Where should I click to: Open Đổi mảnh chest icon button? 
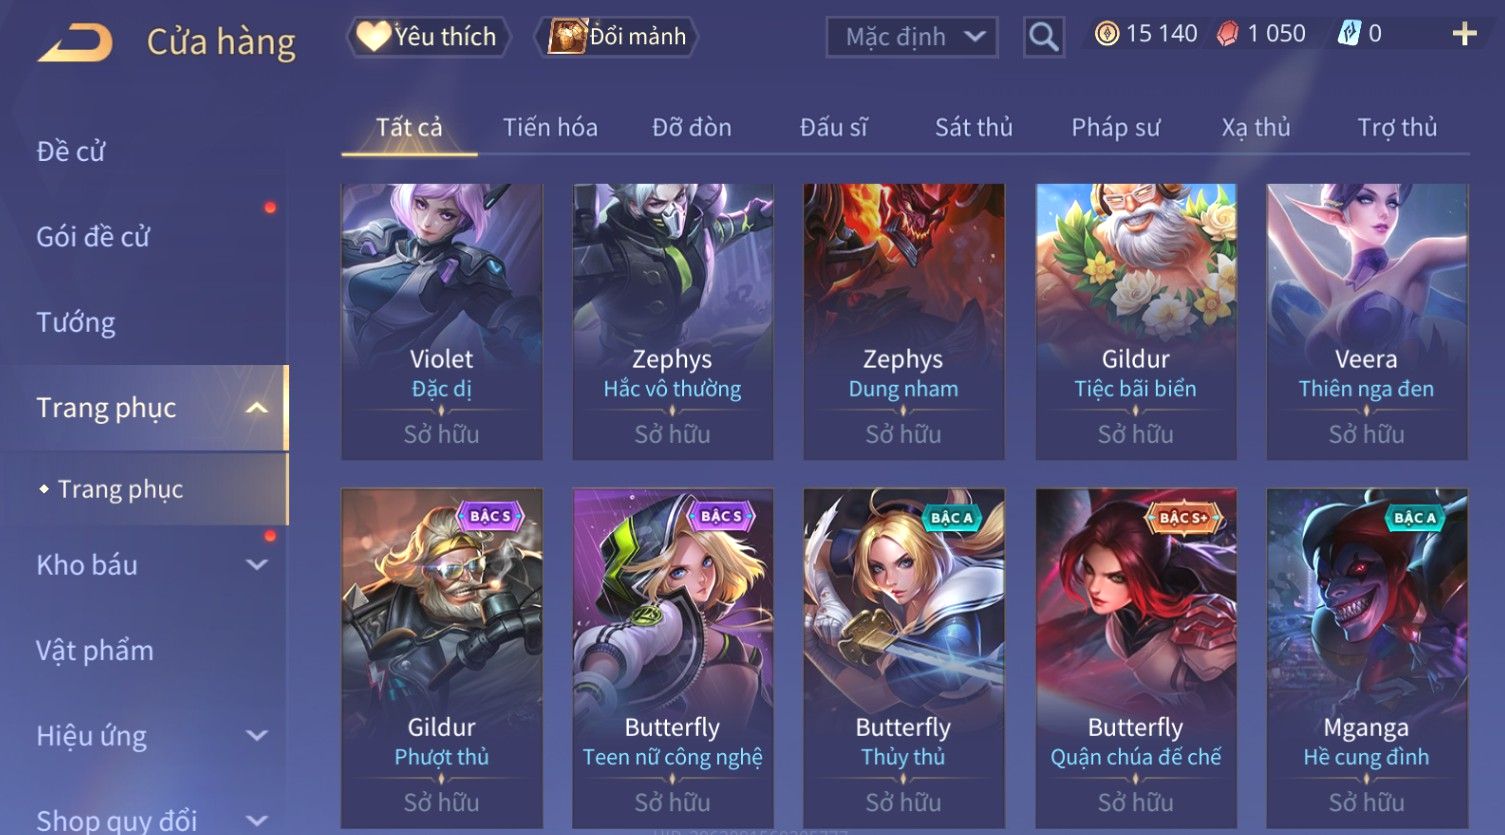point(620,37)
